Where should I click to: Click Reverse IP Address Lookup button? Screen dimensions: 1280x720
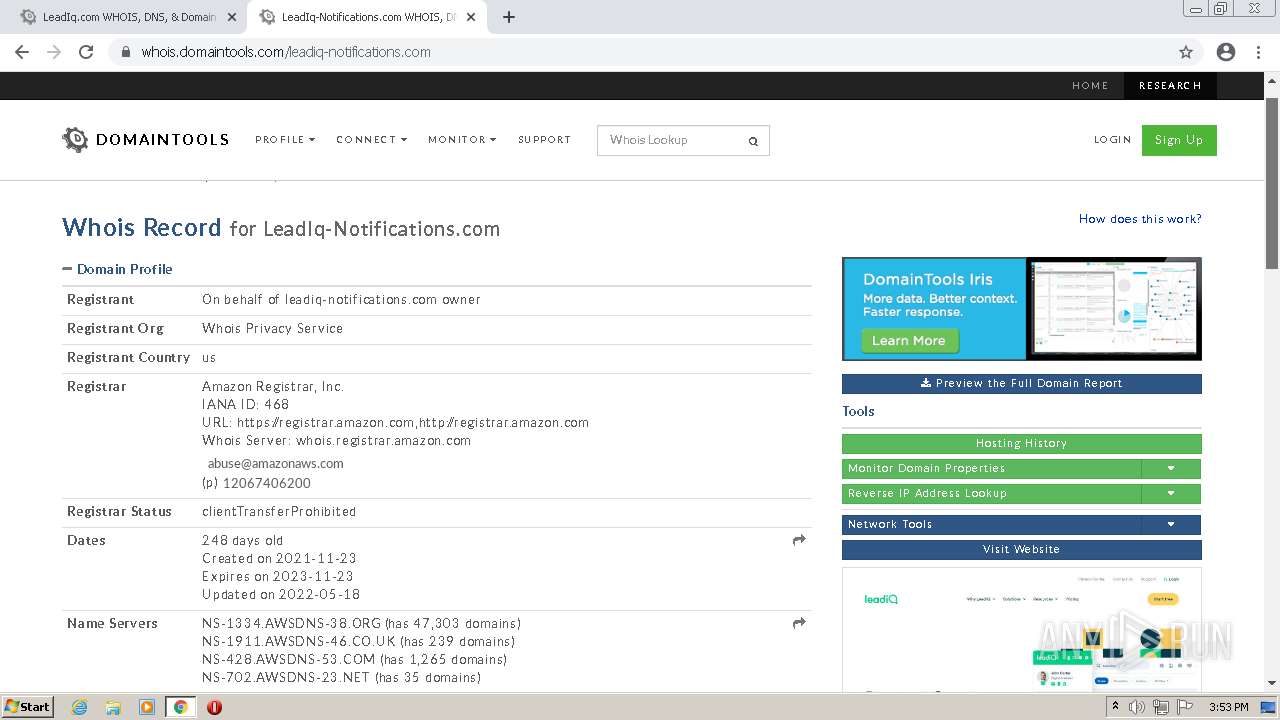point(991,494)
